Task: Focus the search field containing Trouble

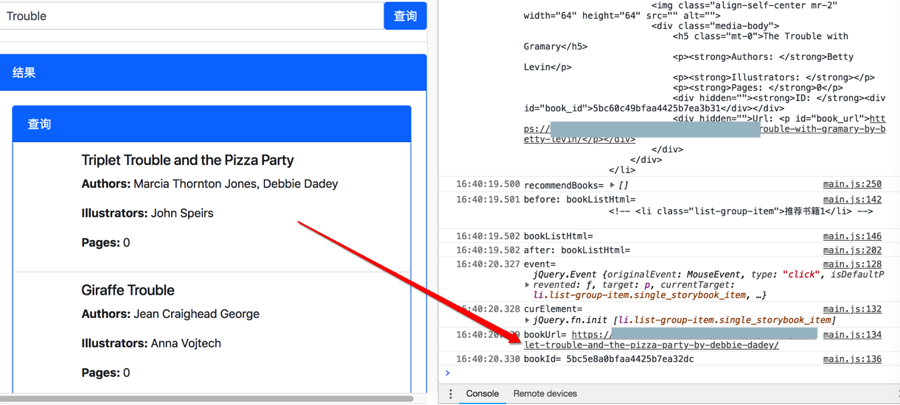Action: [192, 16]
